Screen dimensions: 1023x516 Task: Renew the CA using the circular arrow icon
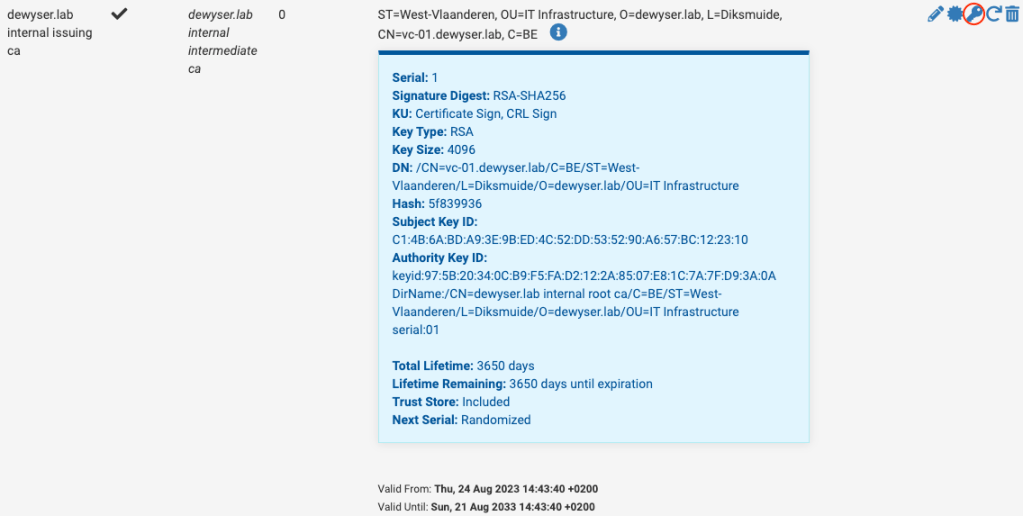click(994, 15)
